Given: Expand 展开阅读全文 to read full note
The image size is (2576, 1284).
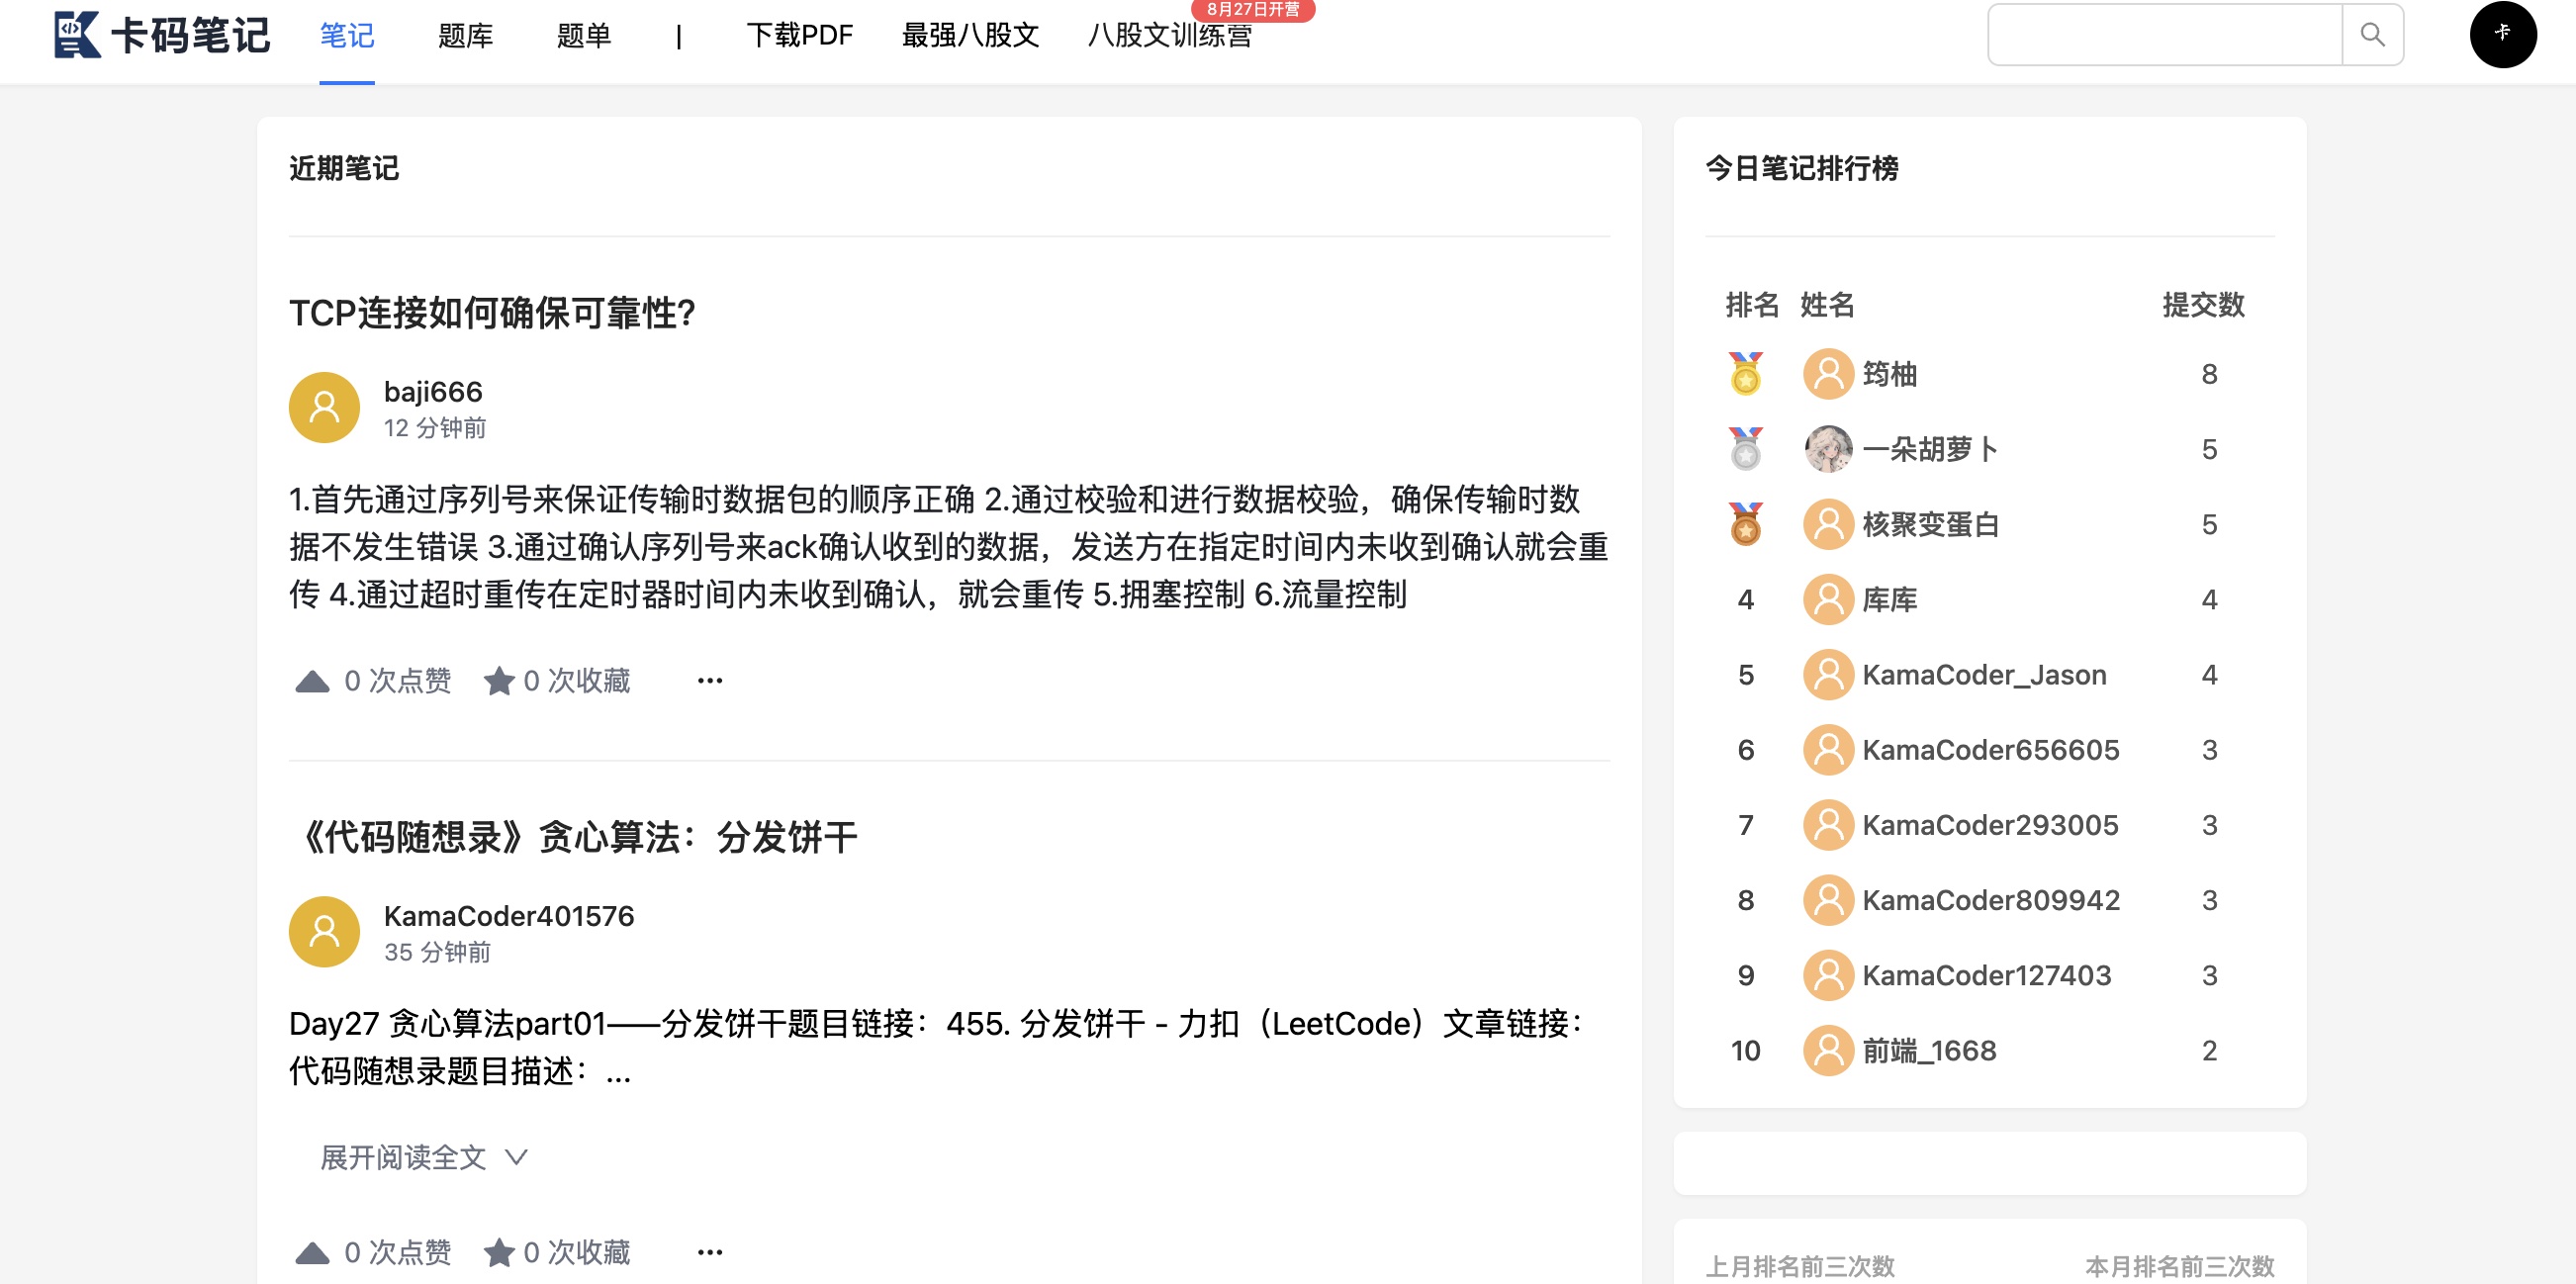Looking at the screenshot, I should [403, 1157].
